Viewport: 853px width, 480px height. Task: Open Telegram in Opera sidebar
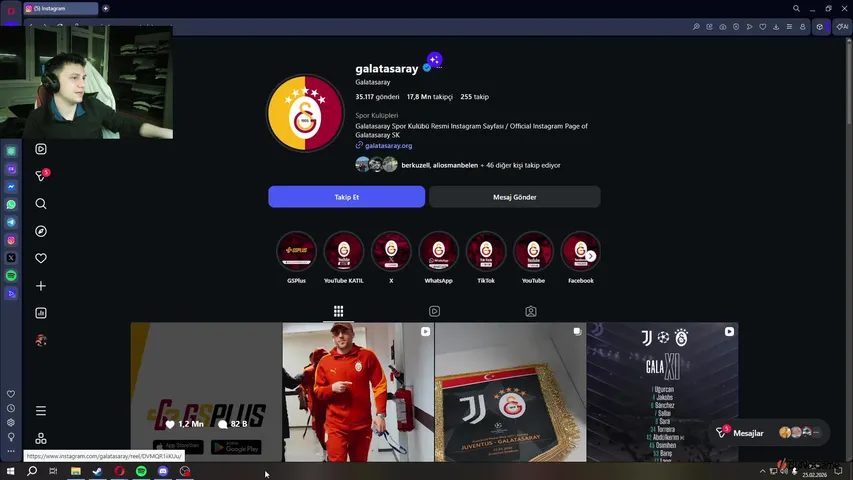11,222
